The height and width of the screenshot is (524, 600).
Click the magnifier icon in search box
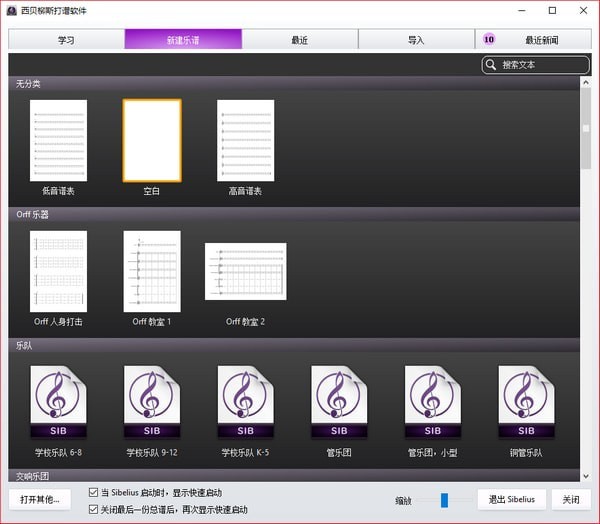tap(491, 65)
